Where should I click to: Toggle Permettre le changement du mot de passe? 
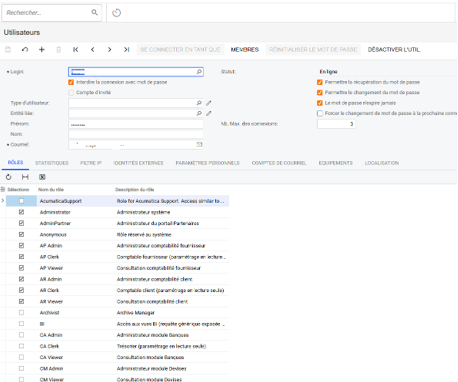point(320,93)
